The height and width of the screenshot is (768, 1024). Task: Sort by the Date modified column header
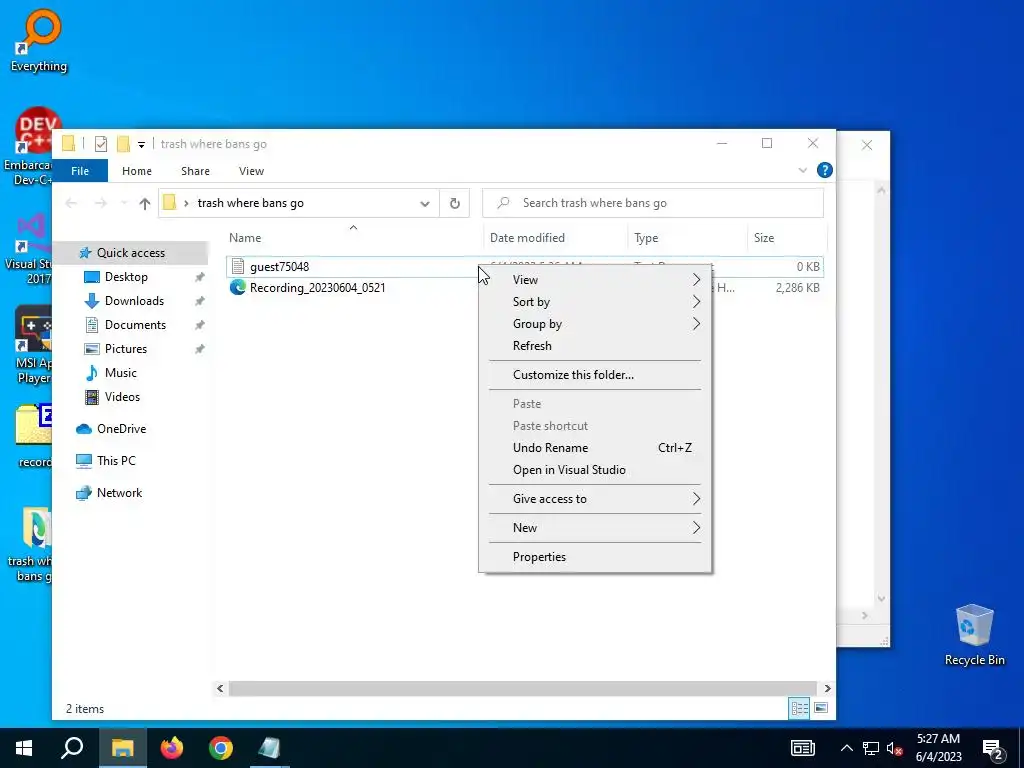pos(556,238)
